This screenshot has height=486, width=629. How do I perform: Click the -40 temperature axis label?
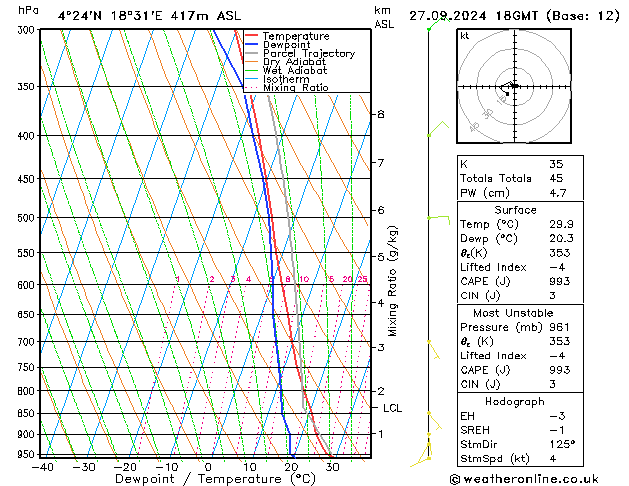pyautogui.click(x=42, y=467)
